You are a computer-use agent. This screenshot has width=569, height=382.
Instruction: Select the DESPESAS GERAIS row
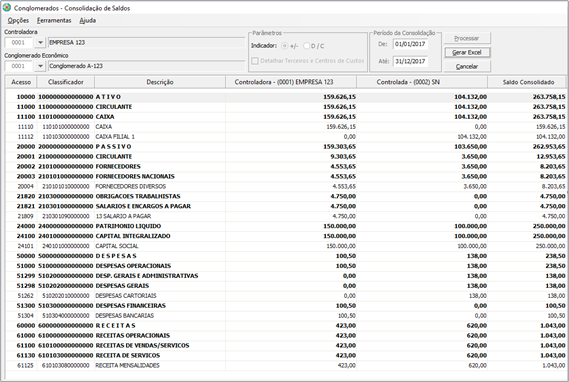[286, 286]
